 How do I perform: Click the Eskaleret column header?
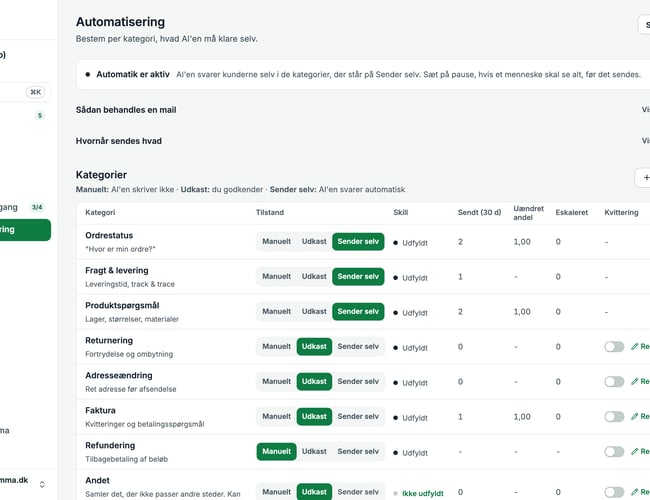coord(572,212)
